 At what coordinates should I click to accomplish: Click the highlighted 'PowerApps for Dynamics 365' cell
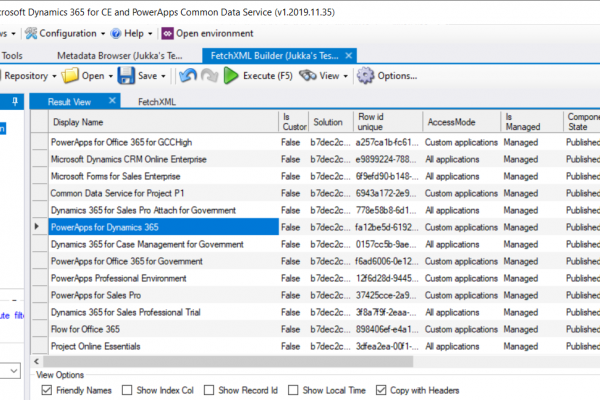pyautogui.click(x=163, y=227)
